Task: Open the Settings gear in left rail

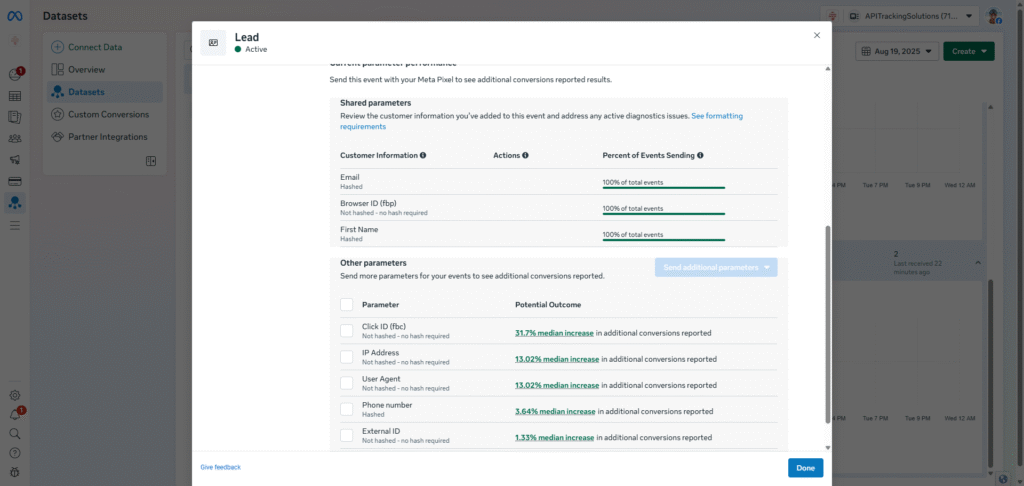Action: coord(15,395)
